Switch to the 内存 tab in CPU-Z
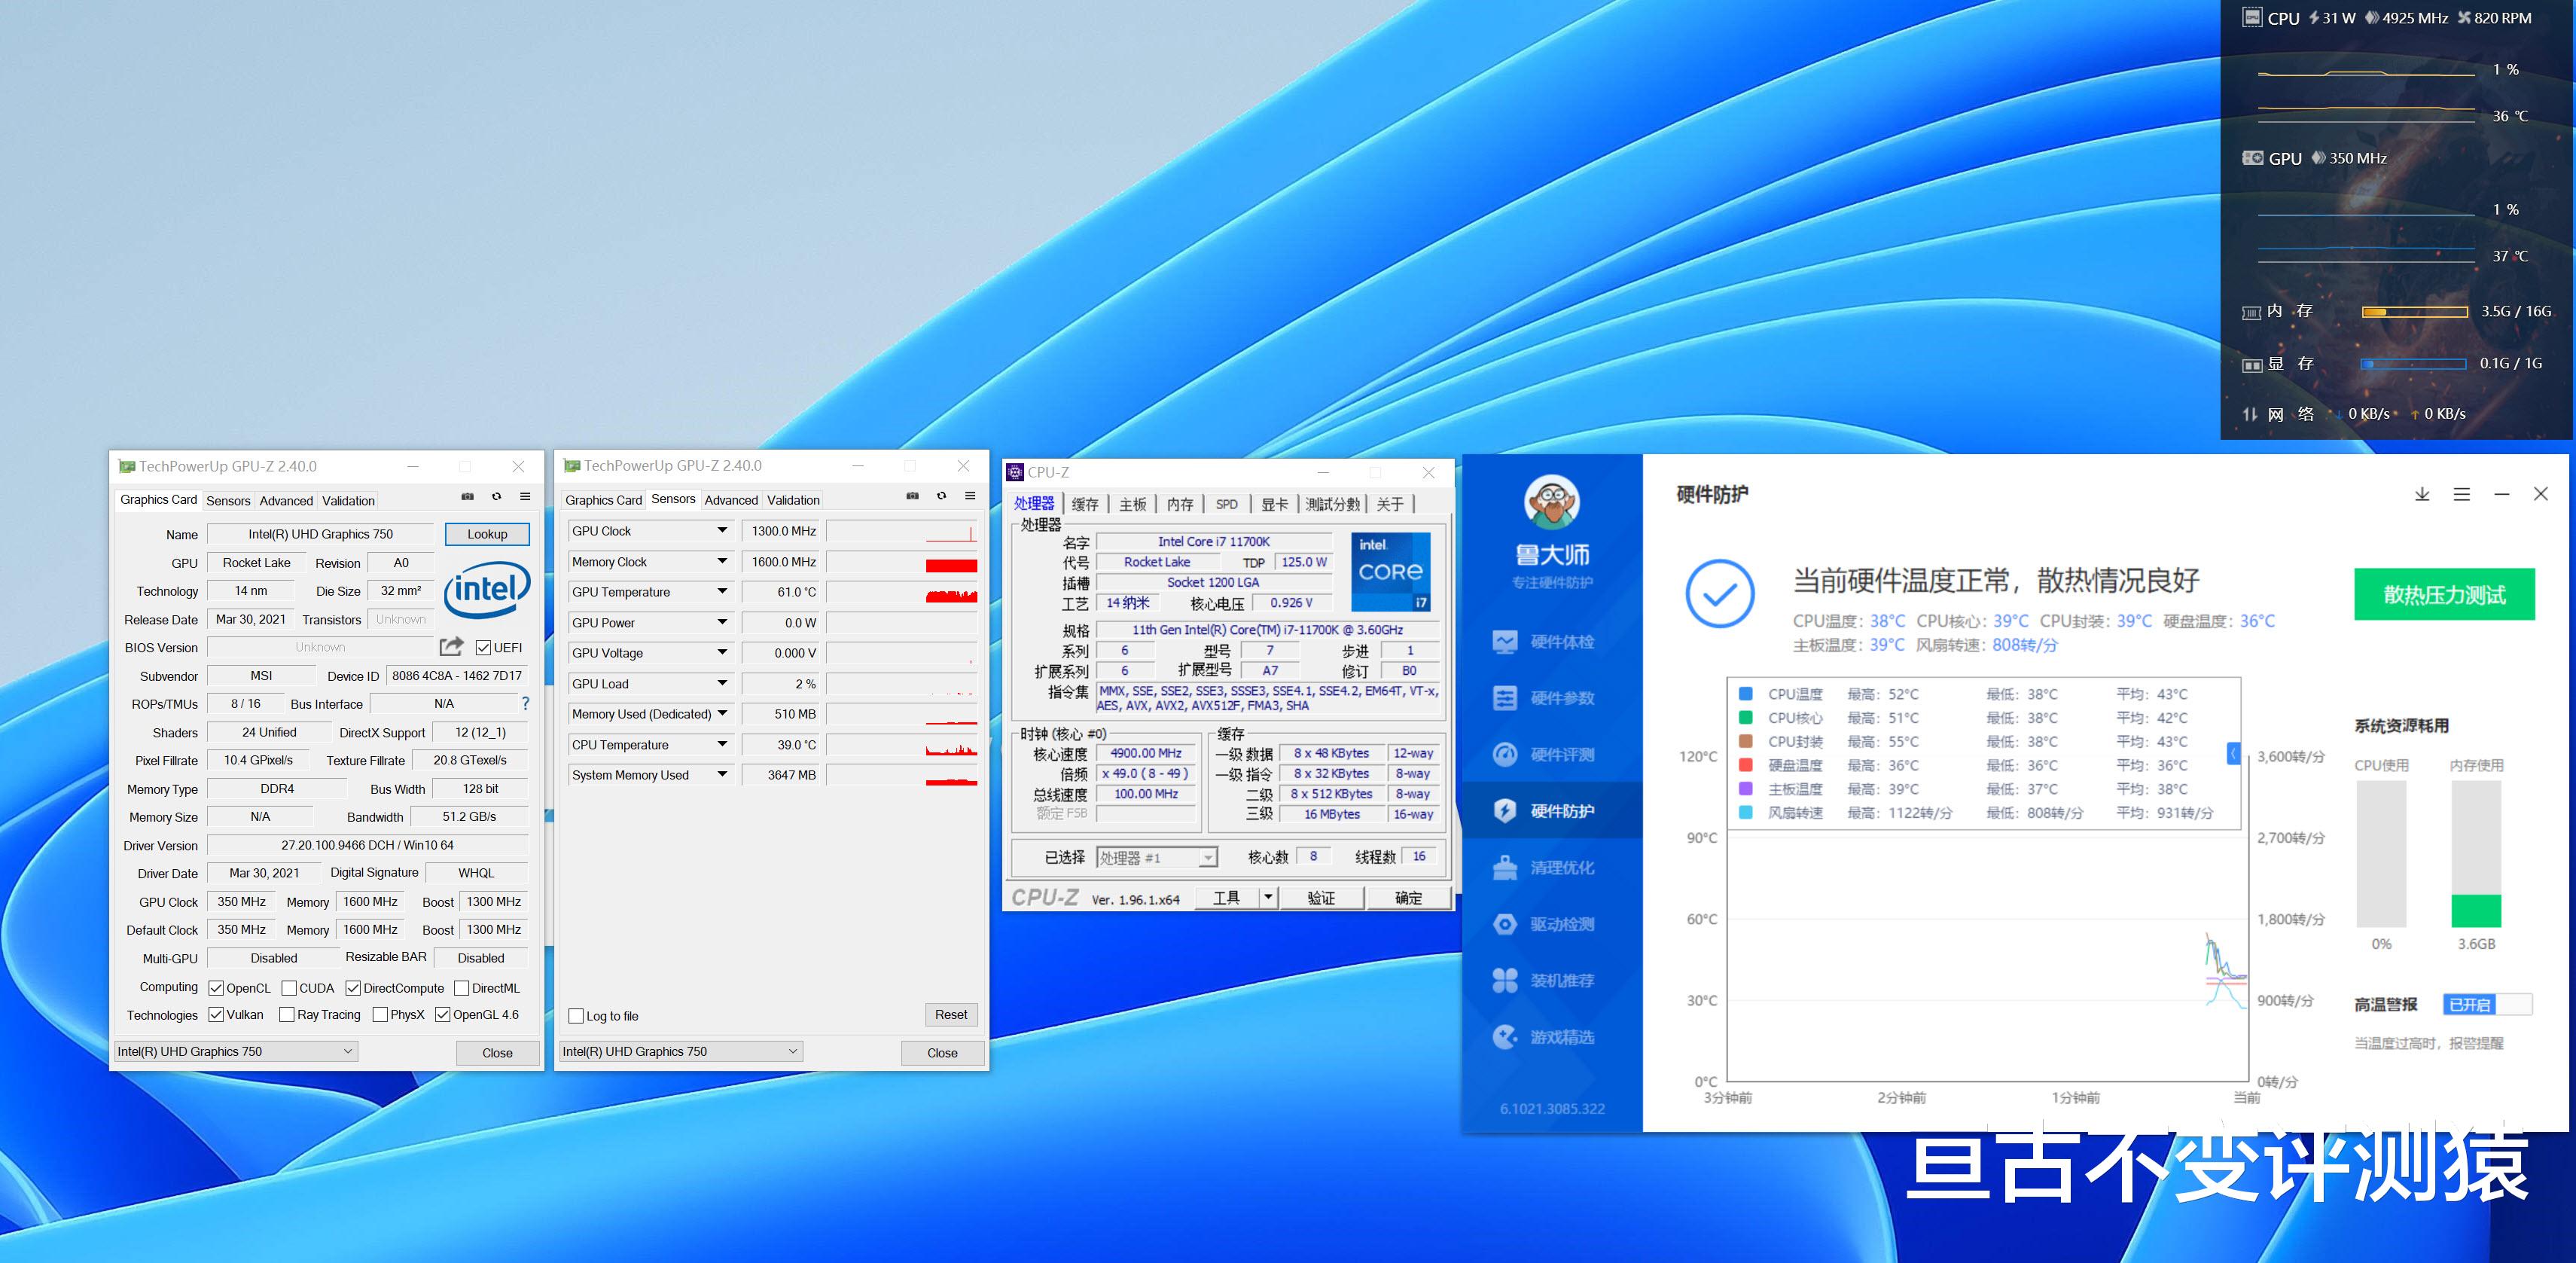Screen dimensions: 2576x1263 point(1180,504)
